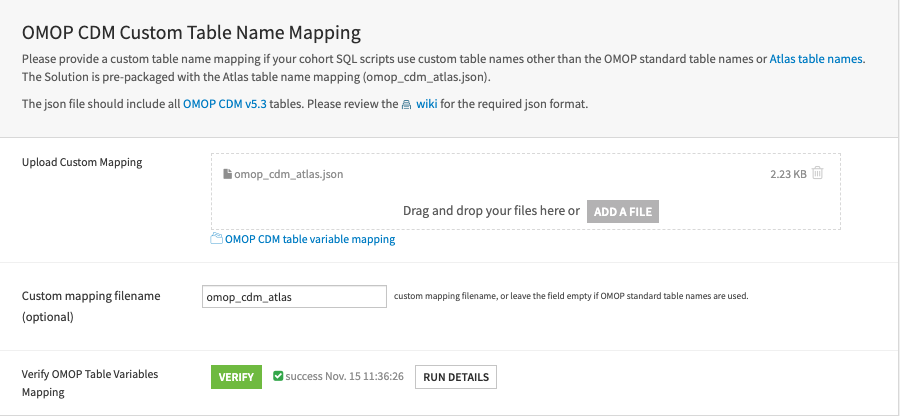This screenshot has width=900, height=416.
Task: Open RUN DETAILS
Action: pos(456,377)
